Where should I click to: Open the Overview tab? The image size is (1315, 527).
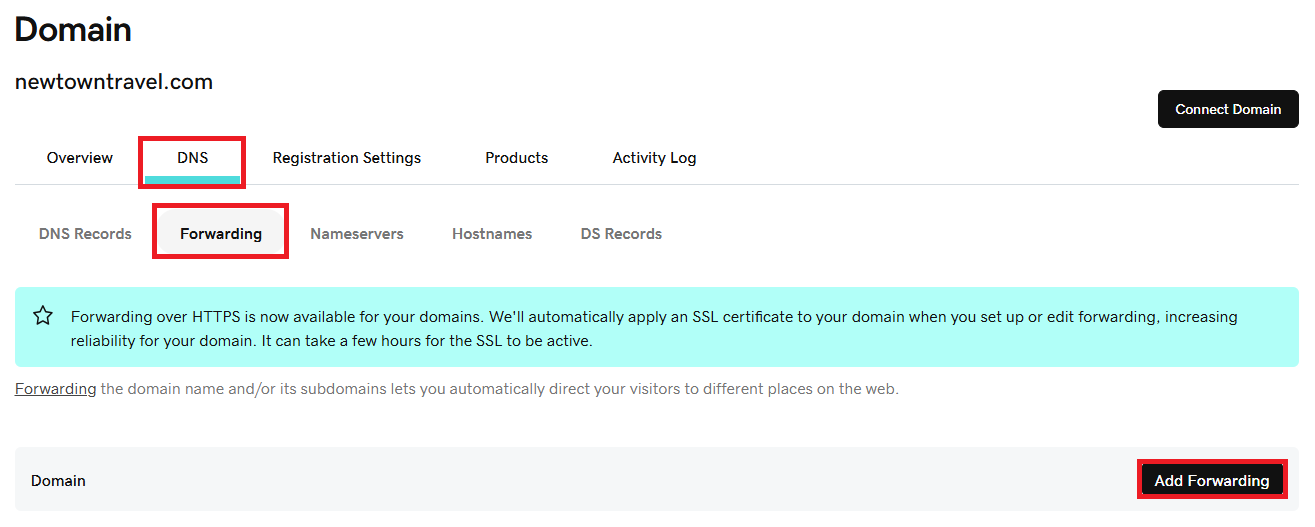point(80,158)
